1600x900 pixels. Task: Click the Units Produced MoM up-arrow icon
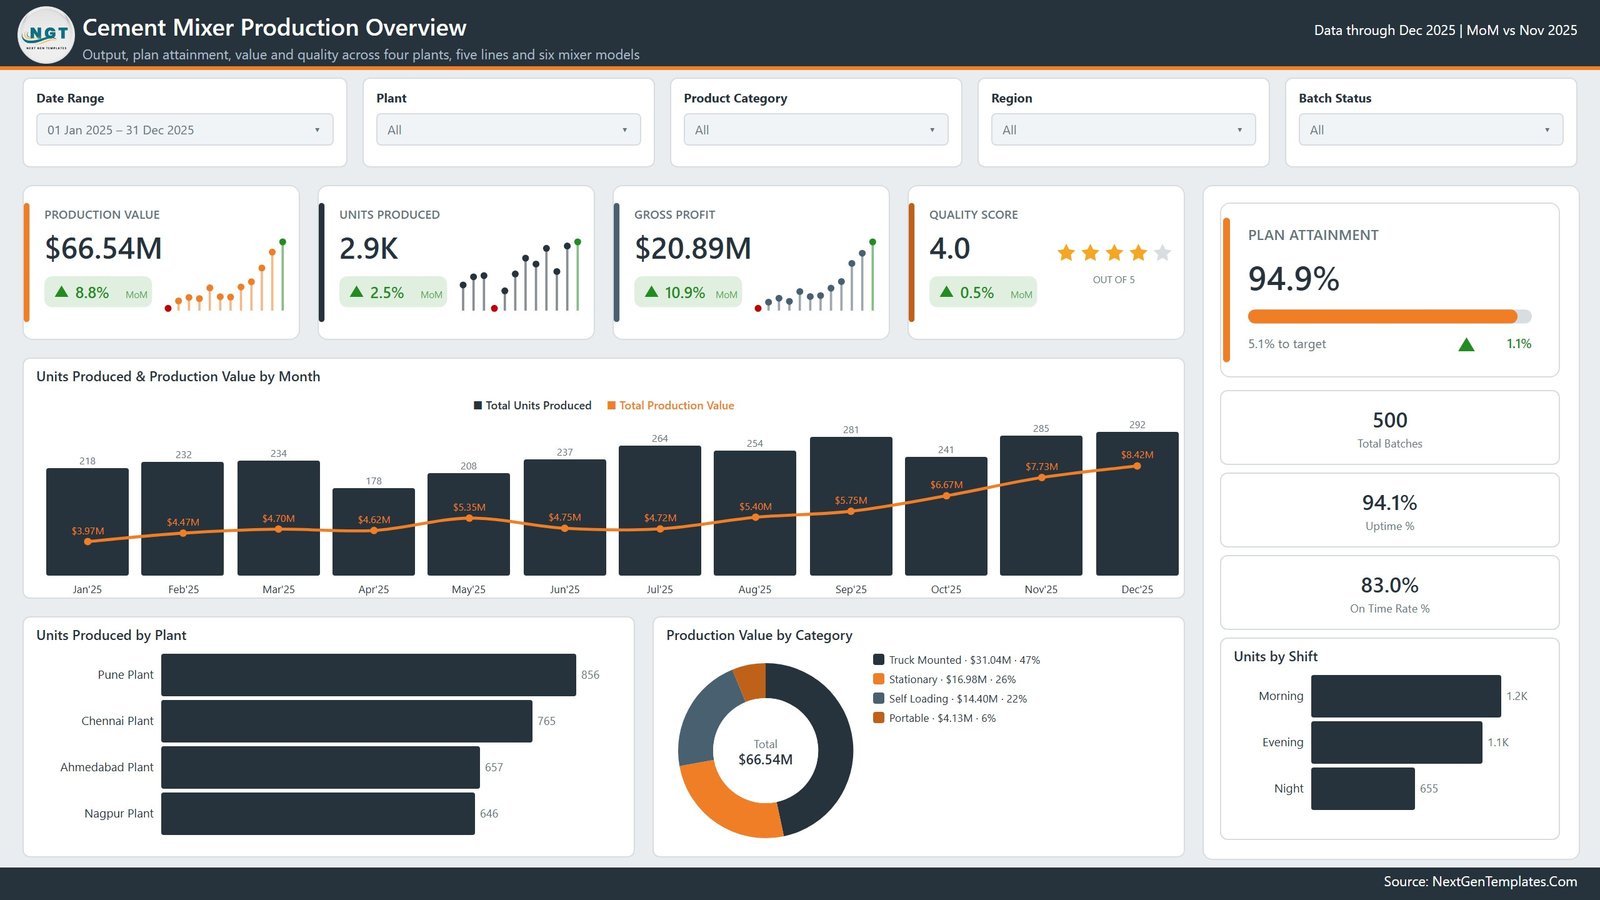click(x=357, y=292)
